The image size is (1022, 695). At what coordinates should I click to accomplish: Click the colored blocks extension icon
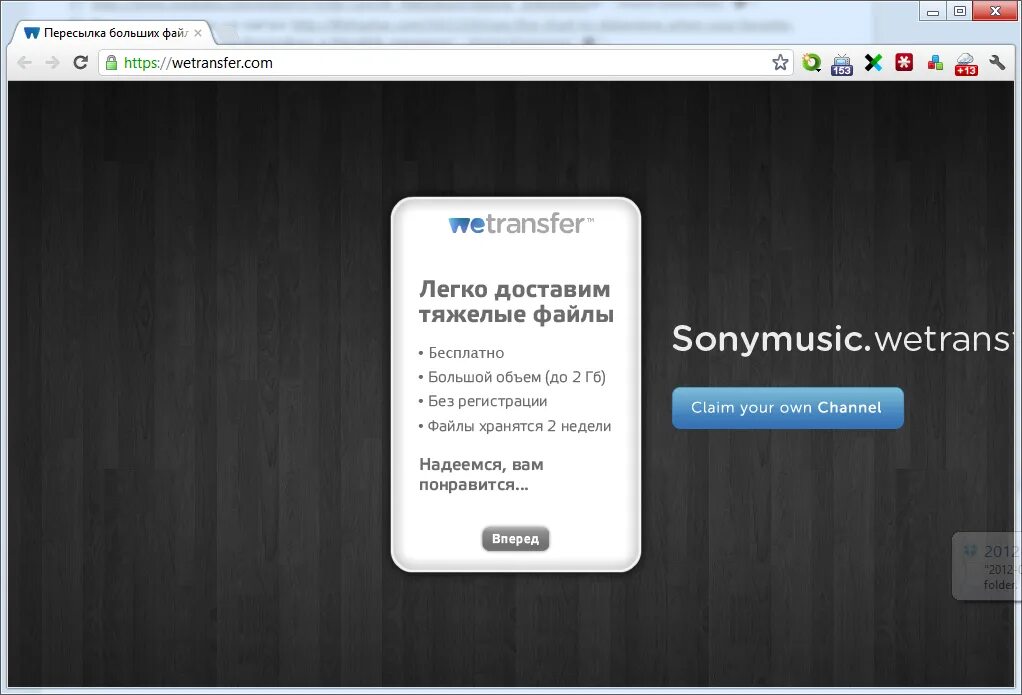(935, 63)
